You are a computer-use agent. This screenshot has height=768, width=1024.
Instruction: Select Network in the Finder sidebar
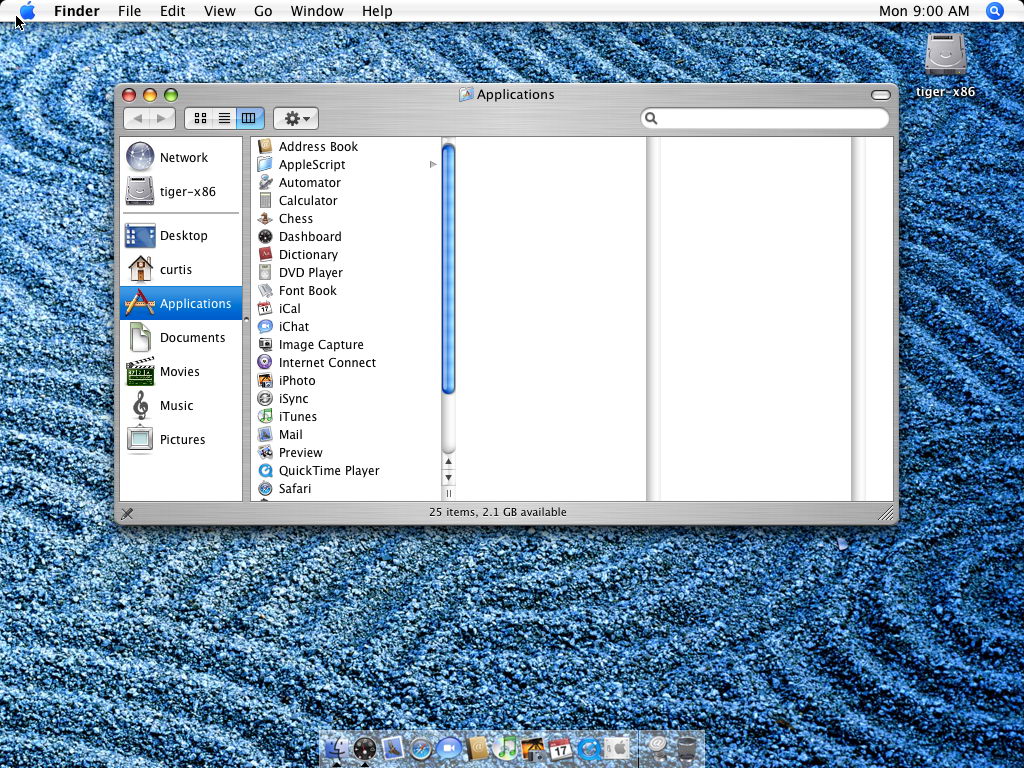181,157
